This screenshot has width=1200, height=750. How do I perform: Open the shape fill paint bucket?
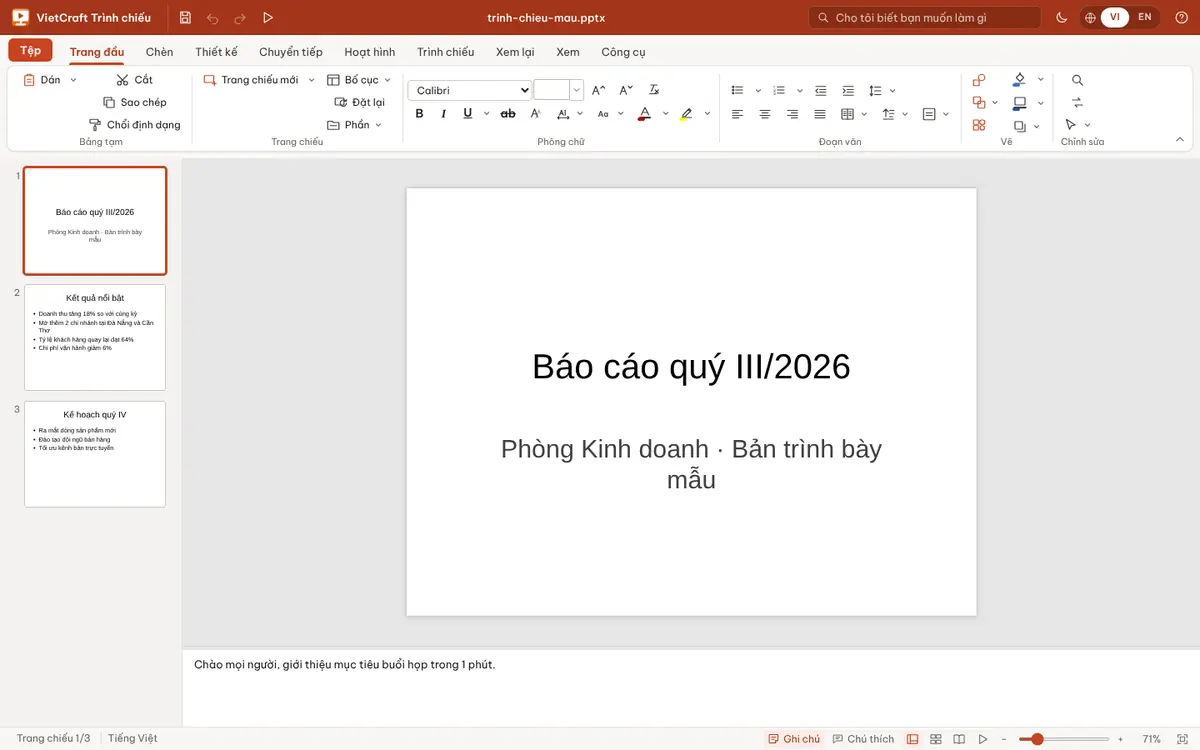[1019, 79]
